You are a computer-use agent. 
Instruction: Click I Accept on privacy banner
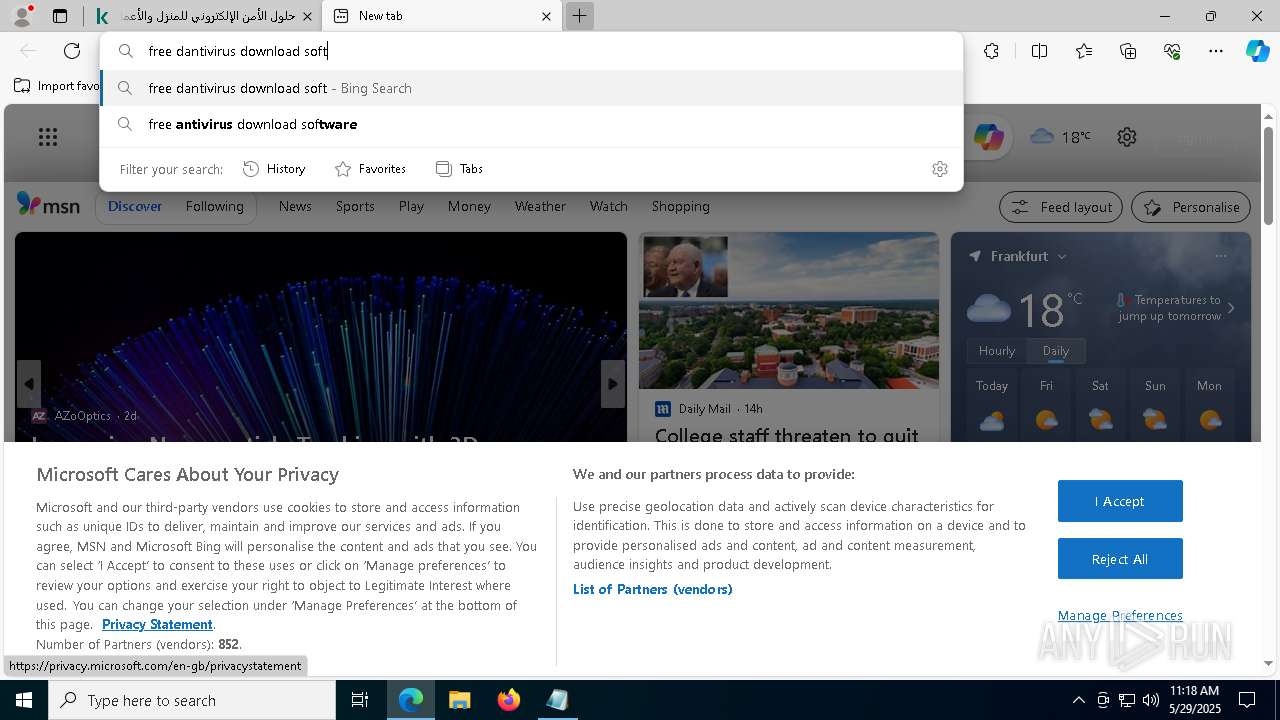click(1120, 501)
